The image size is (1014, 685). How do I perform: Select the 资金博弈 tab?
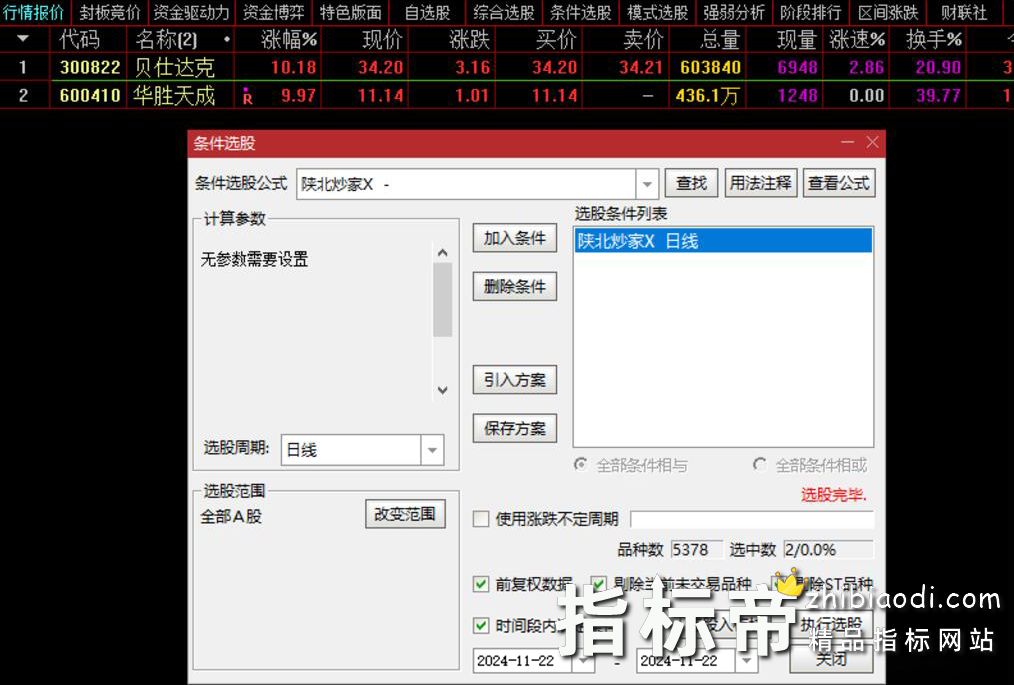pos(274,12)
